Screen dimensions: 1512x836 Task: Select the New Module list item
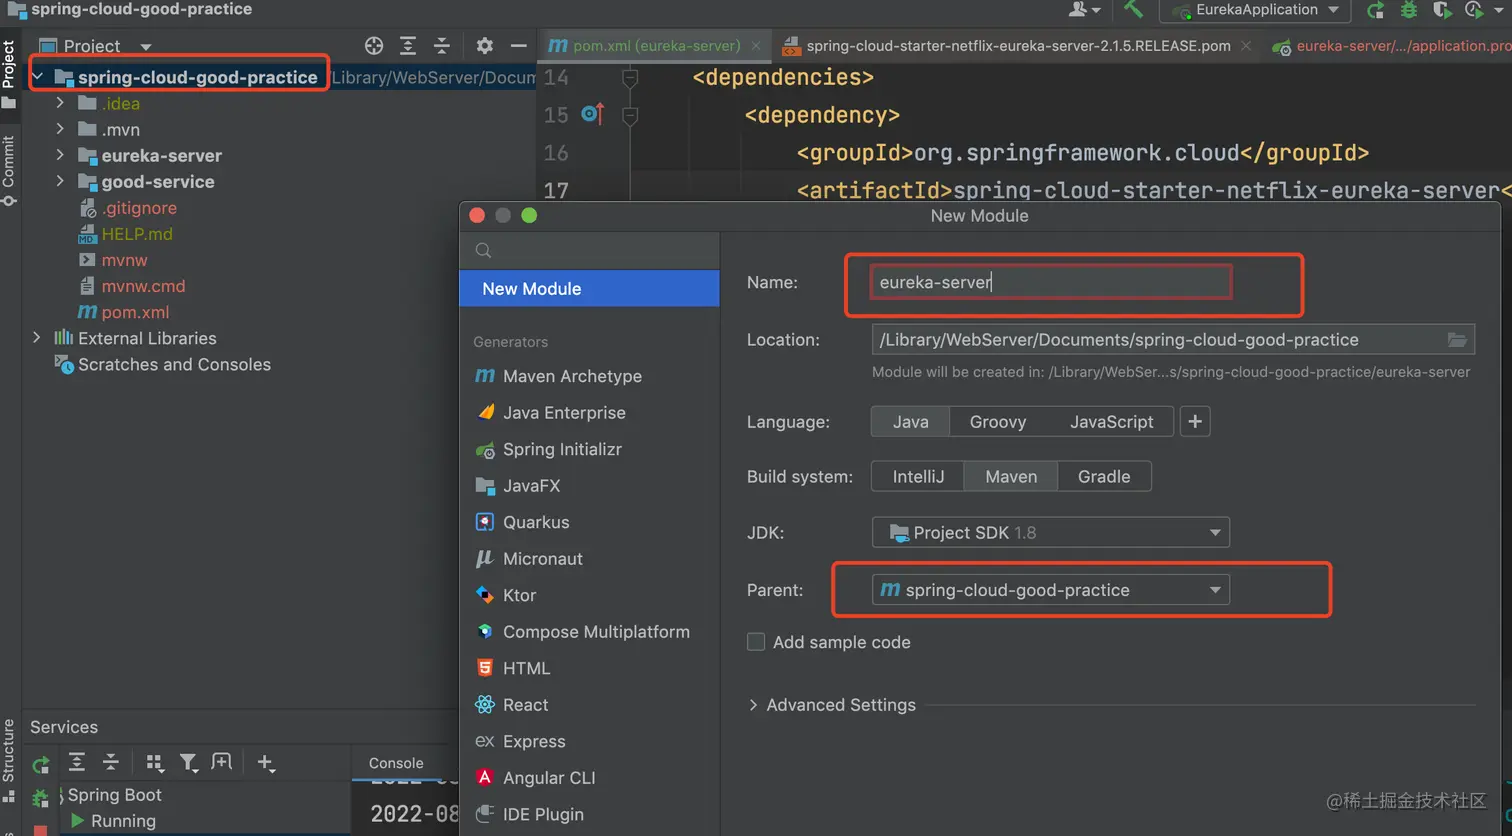589,288
